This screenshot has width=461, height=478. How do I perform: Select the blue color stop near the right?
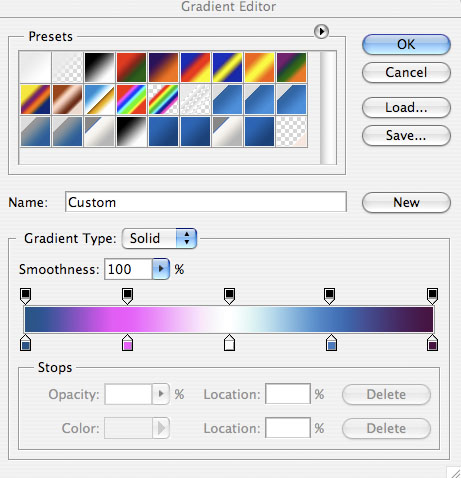coord(331,343)
